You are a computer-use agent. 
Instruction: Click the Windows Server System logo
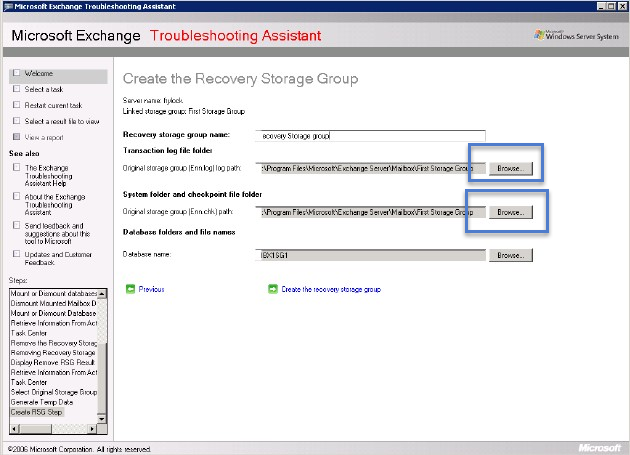tap(576, 35)
